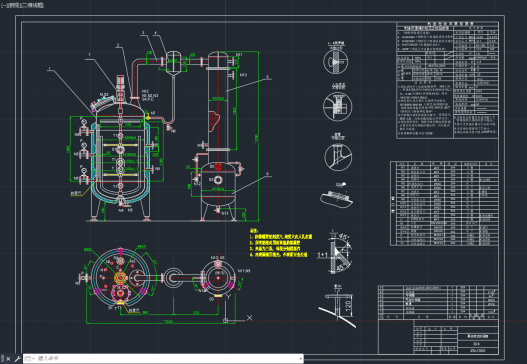
Task: Select the 120 dimension in bottom detail
Action: (x=349, y=306)
